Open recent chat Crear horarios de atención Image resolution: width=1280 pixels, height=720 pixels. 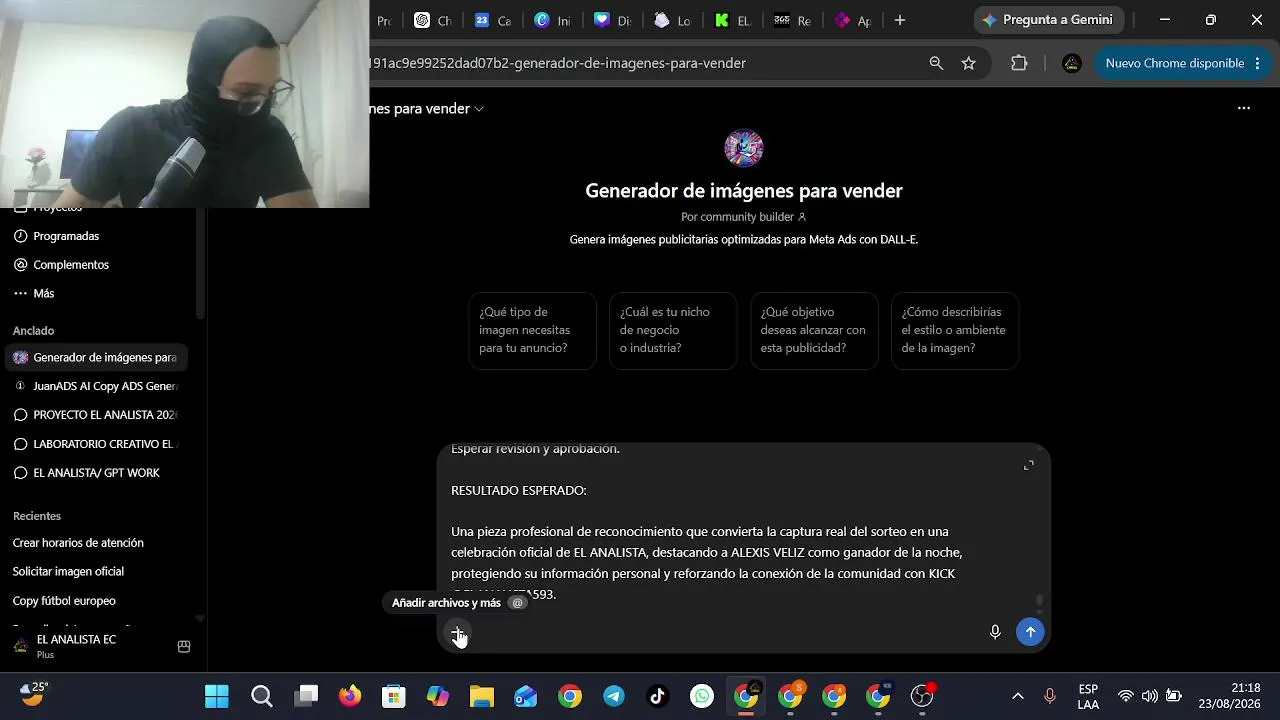click(x=78, y=543)
